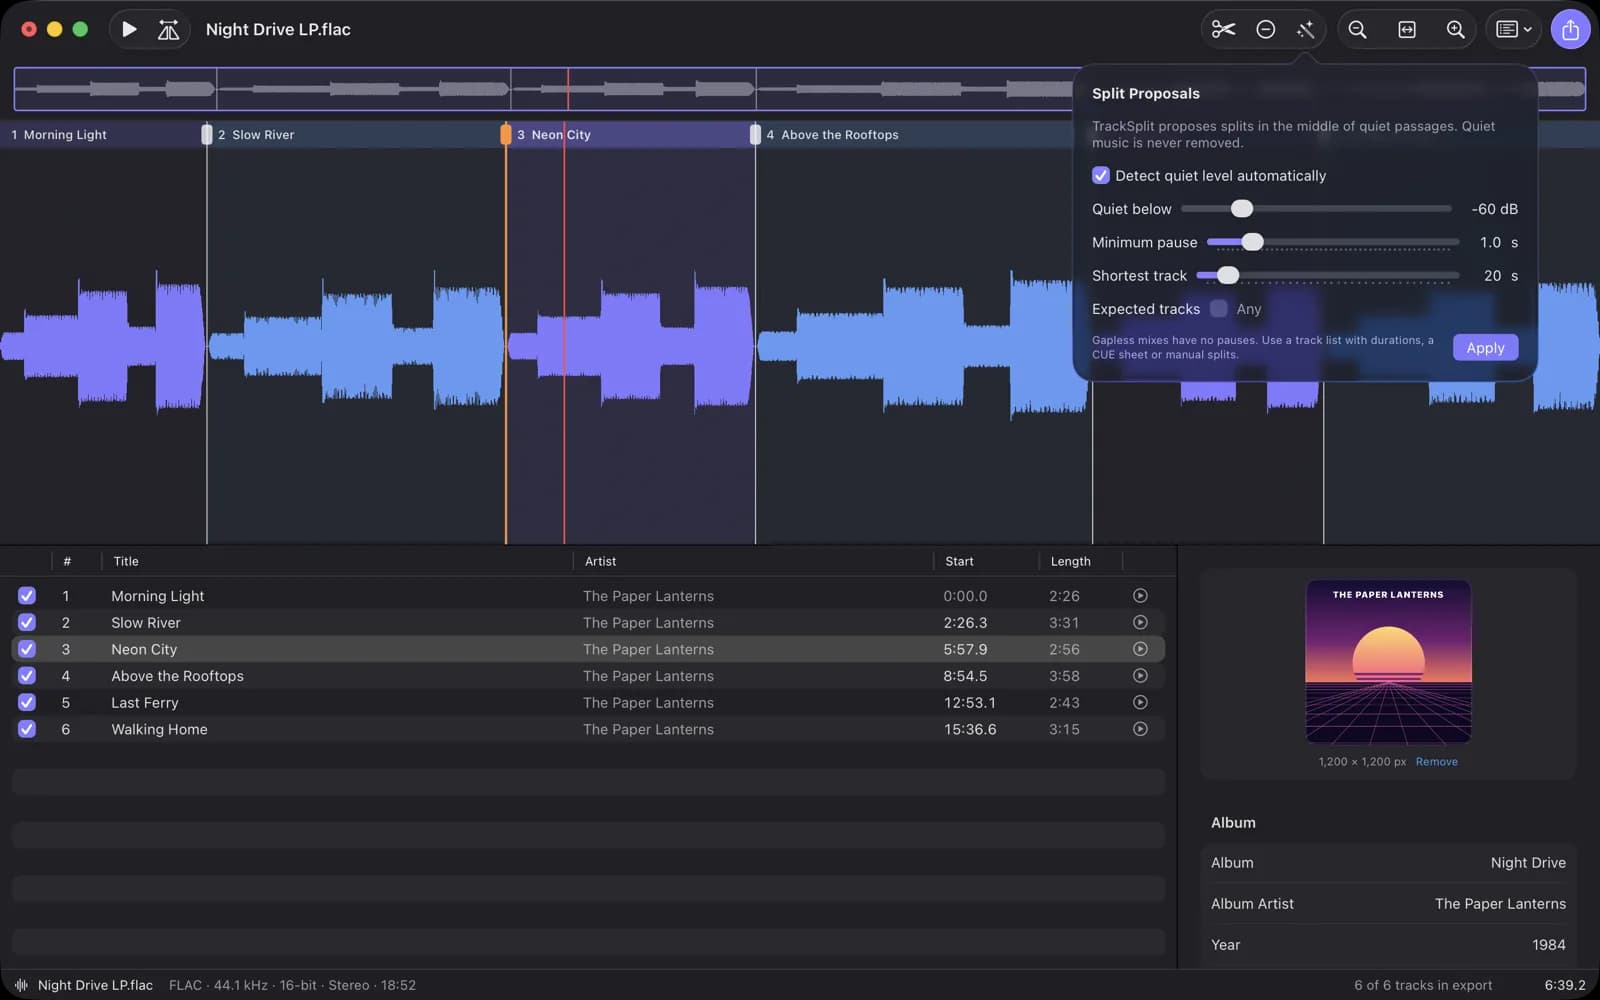1600x1000 pixels.
Task: Click the Minimum pause slider handle
Action: click(x=1252, y=242)
